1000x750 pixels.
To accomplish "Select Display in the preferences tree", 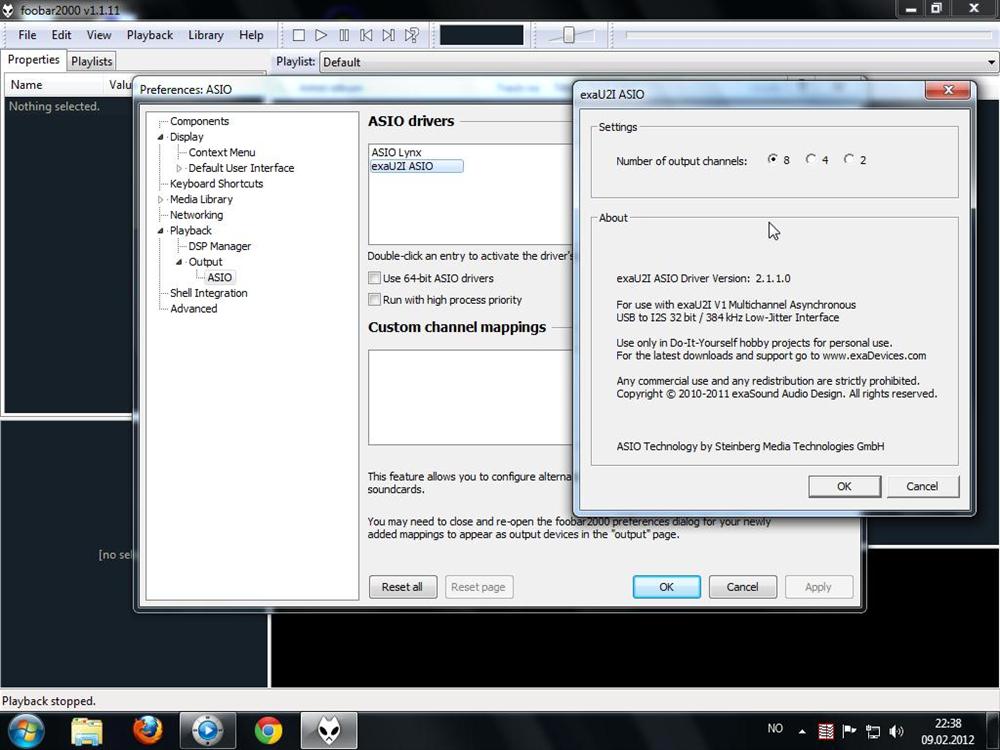I will tap(186, 136).
